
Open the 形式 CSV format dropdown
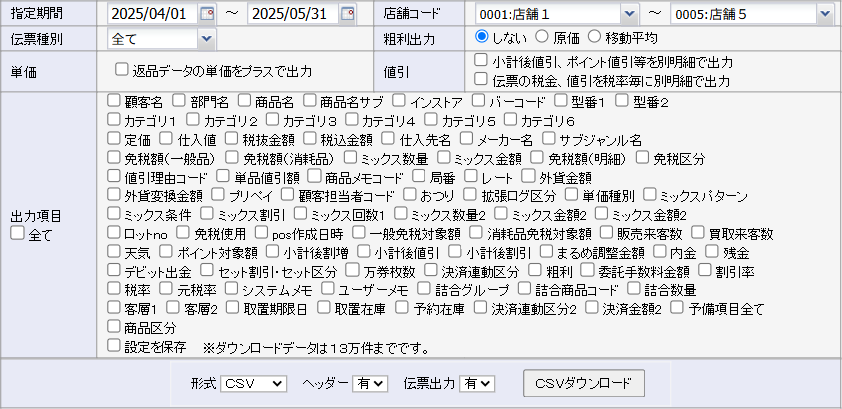(x=253, y=383)
